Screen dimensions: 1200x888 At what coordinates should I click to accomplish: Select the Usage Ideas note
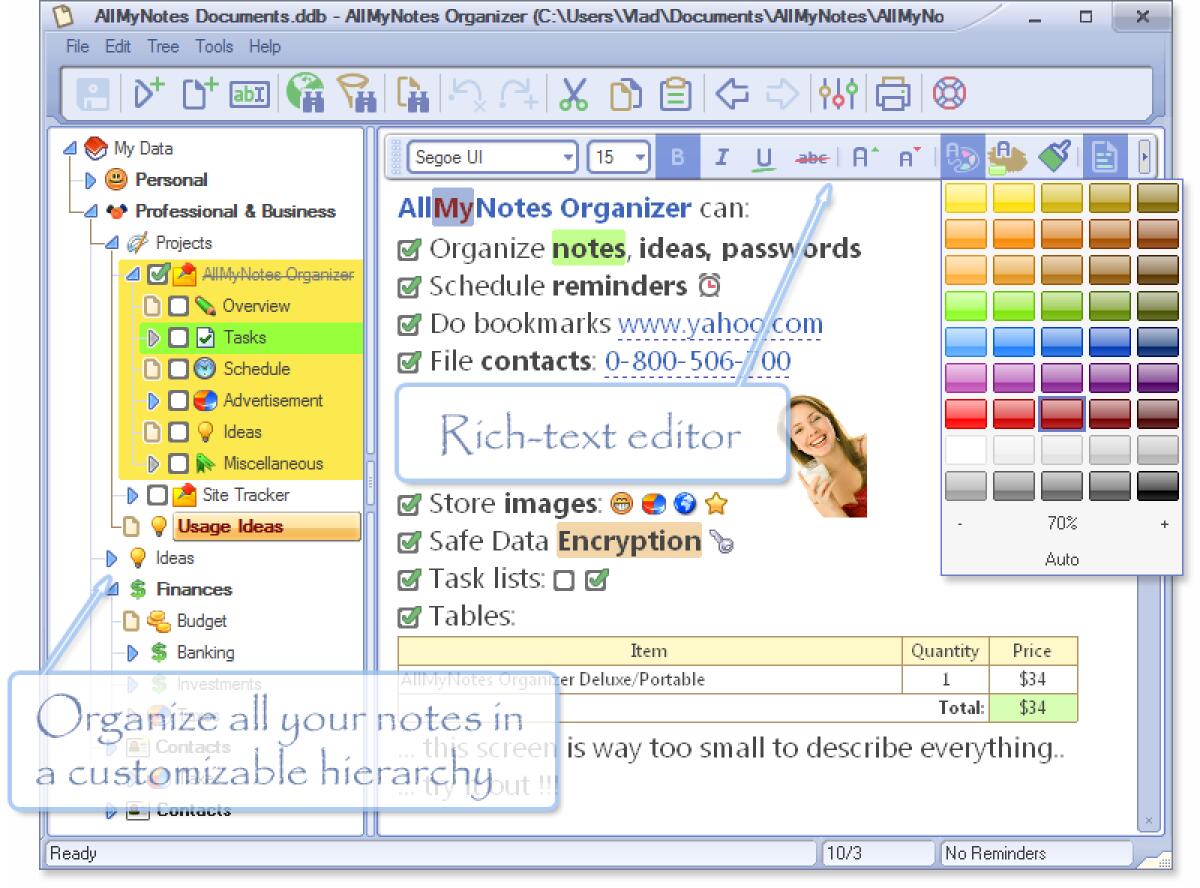click(230, 527)
